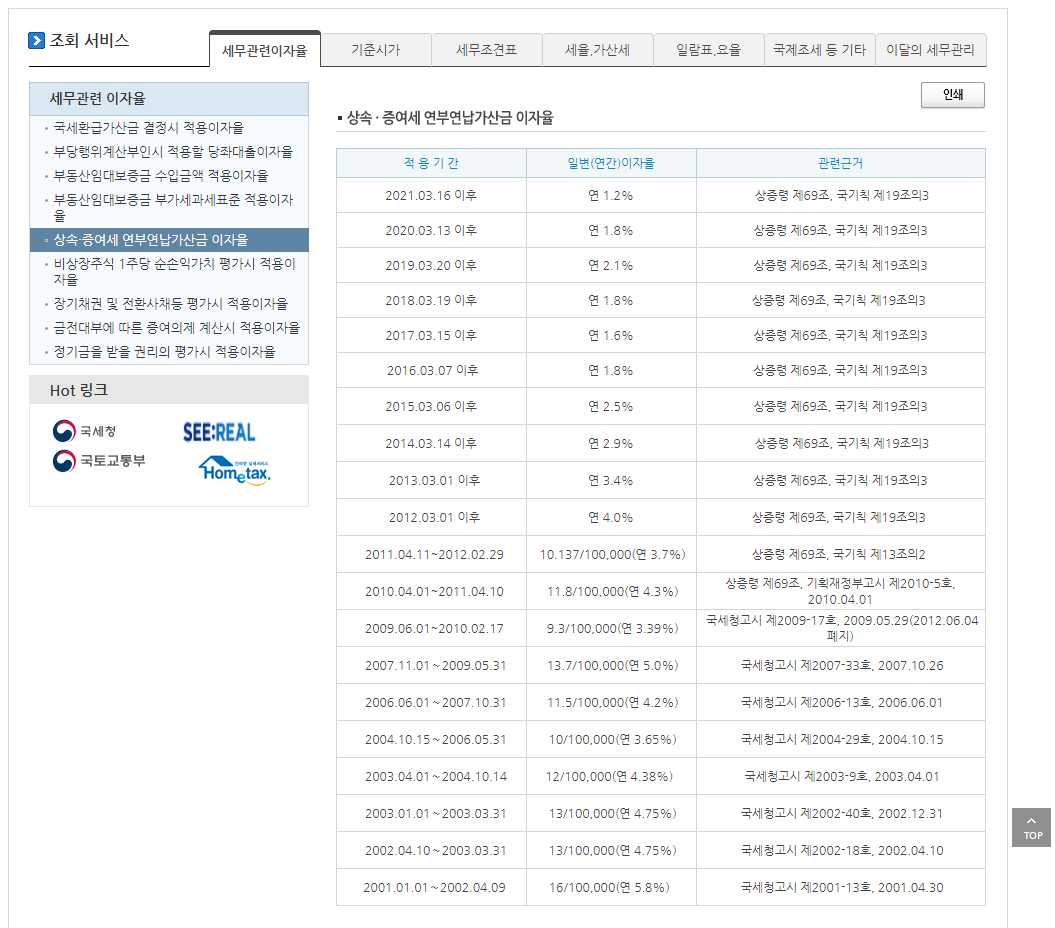Click the 2019.03.20 이후 period cell
The width and height of the screenshot is (1055, 928).
[431, 265]
